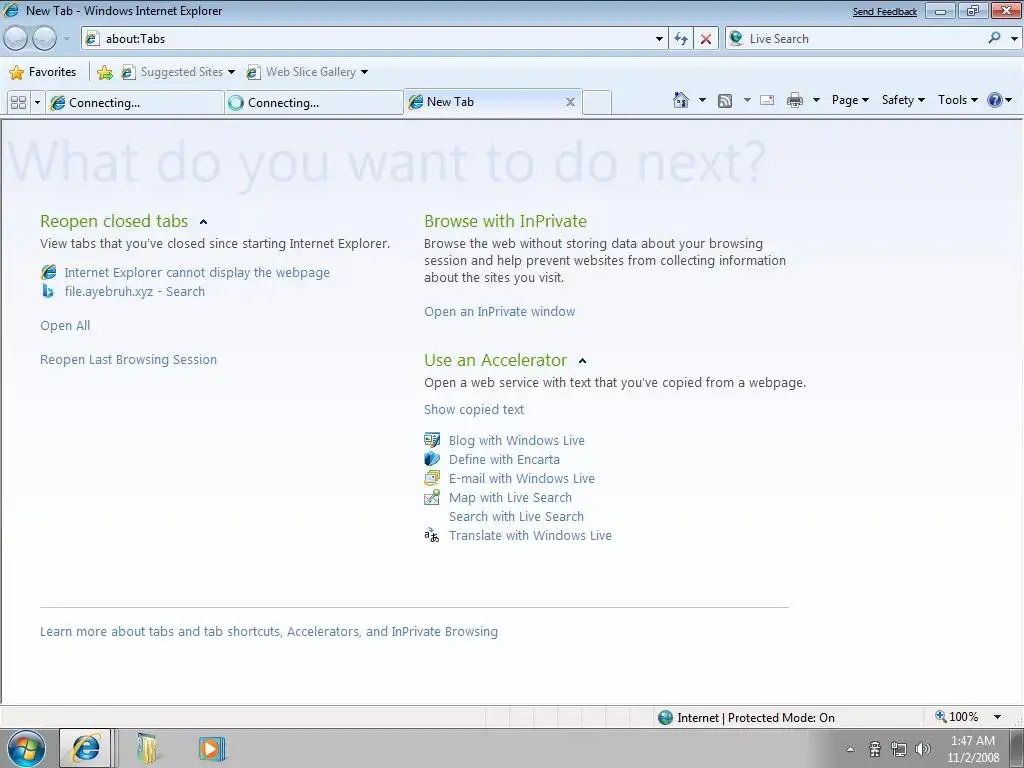
Task: Click Translate with Windows Live icon
Action: pyautogui.click(x=432, y=536)
